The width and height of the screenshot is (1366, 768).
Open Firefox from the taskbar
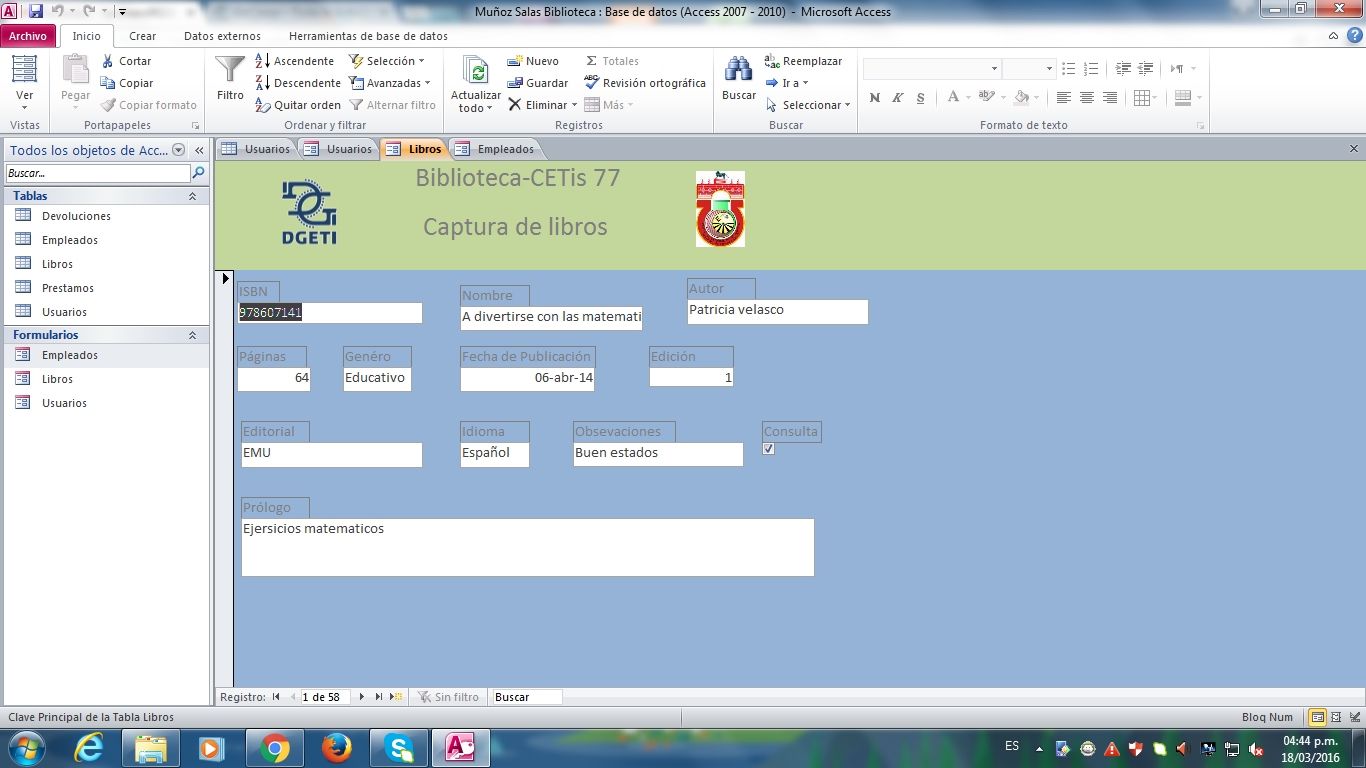(x=337, y=748)
